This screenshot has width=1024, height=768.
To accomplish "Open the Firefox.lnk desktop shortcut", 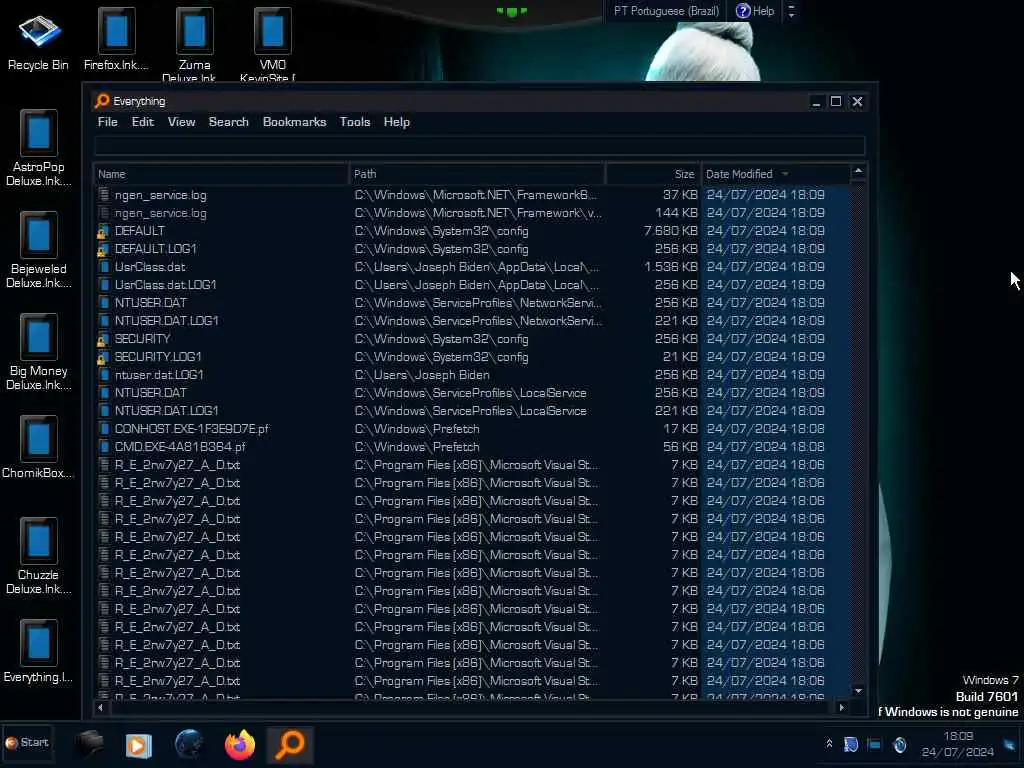I will (x=116, y=39).
